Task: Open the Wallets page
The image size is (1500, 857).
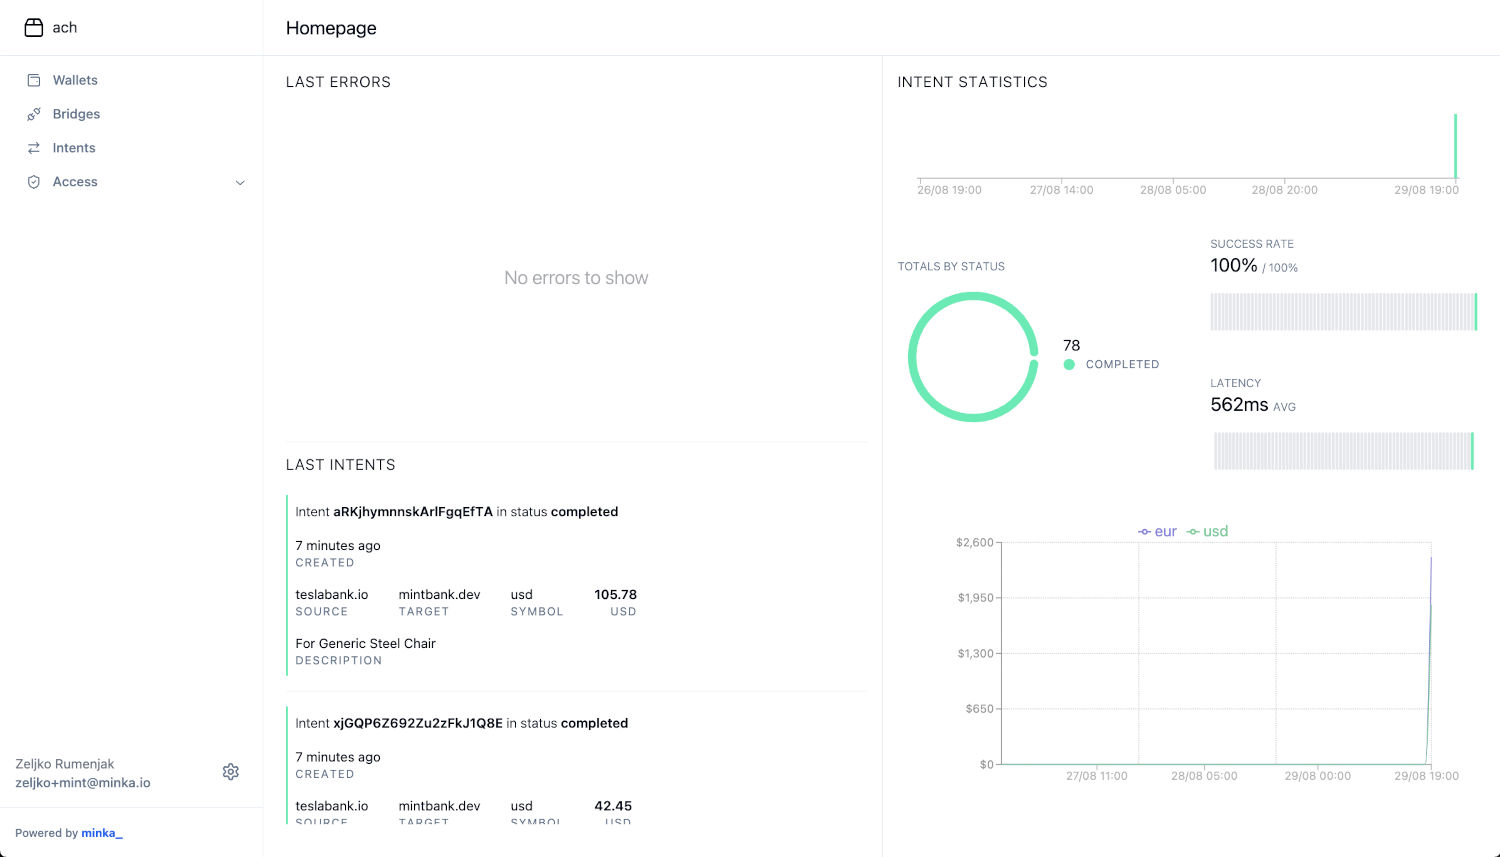Action: (x=75, y=80)
